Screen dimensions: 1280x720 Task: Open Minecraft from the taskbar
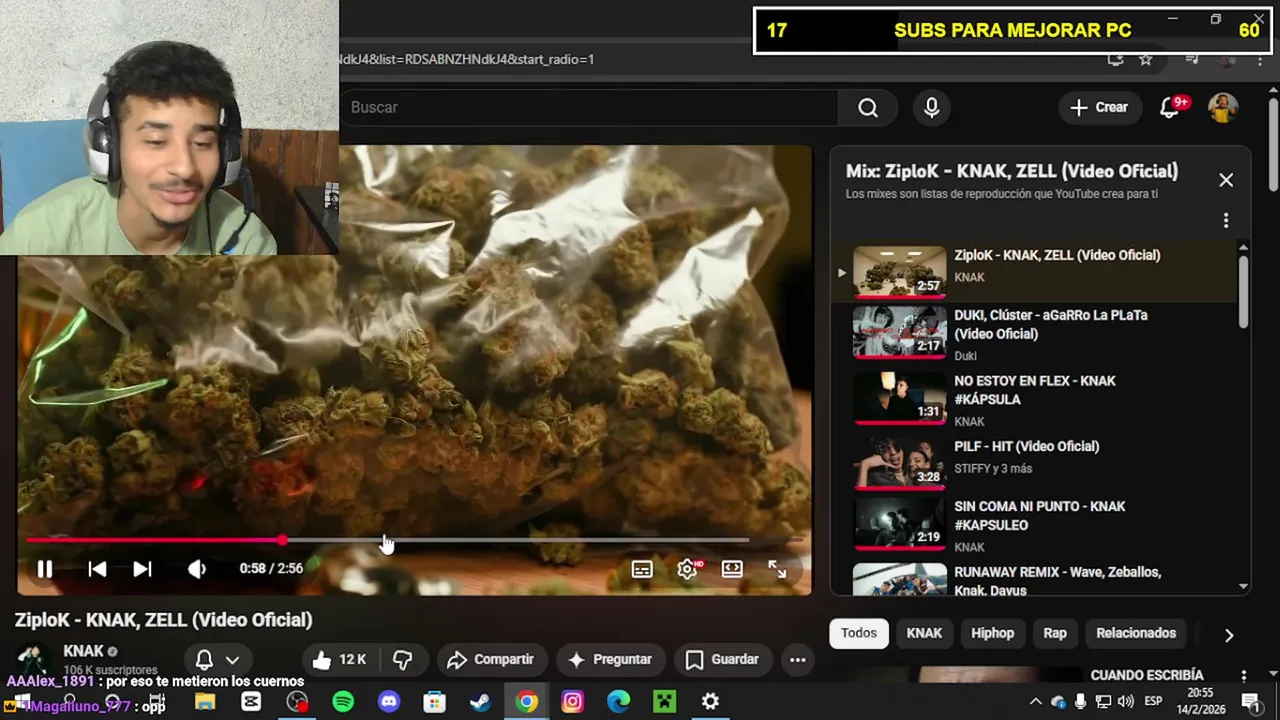(664, 702)
